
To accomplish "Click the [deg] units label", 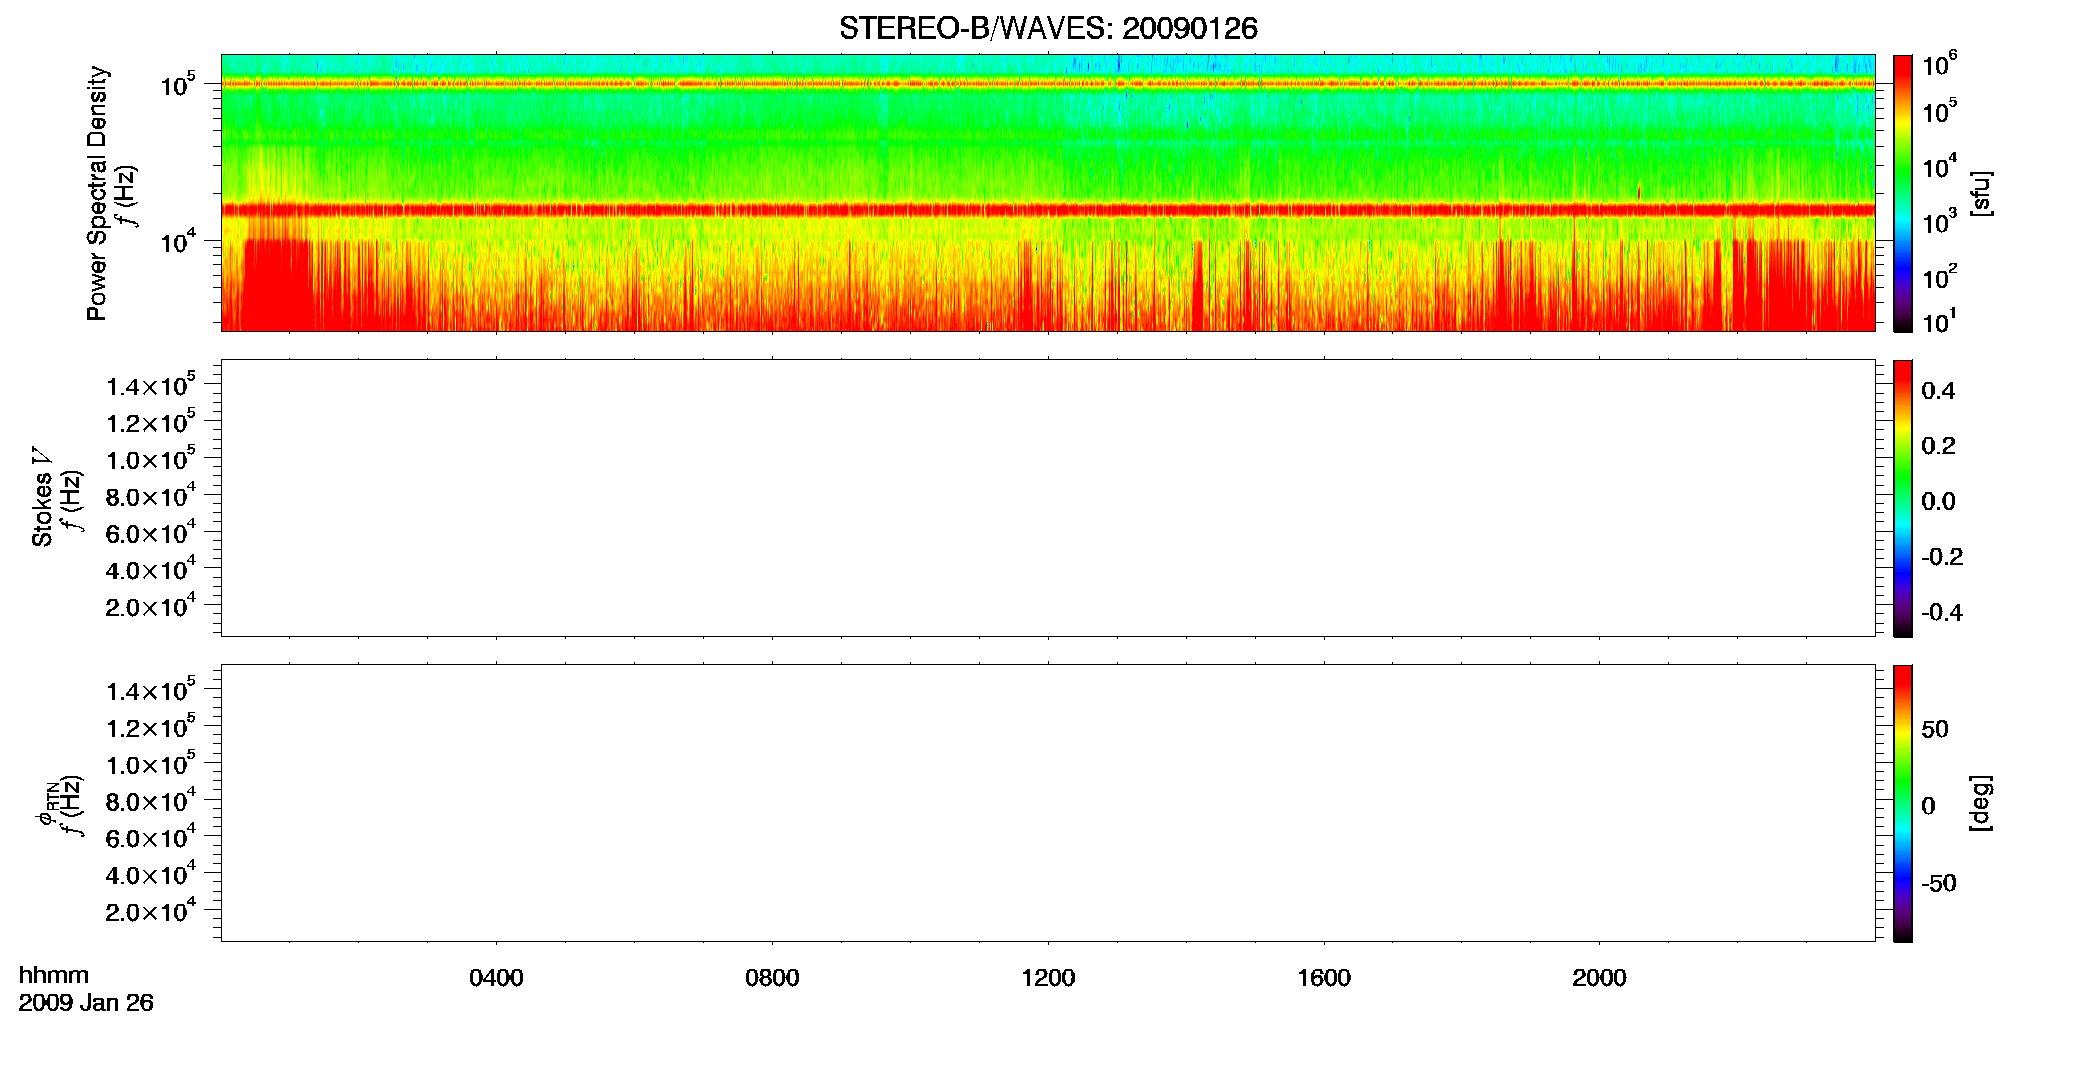I will point(1980,803).
